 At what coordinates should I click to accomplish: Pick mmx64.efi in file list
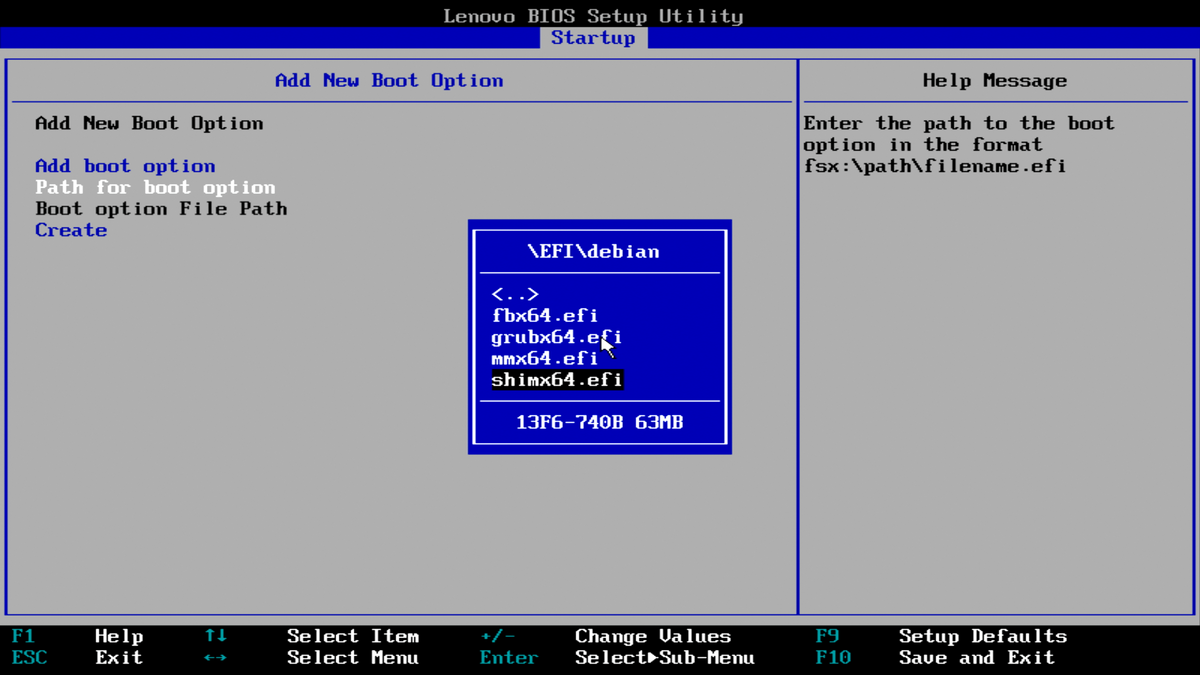545,359
